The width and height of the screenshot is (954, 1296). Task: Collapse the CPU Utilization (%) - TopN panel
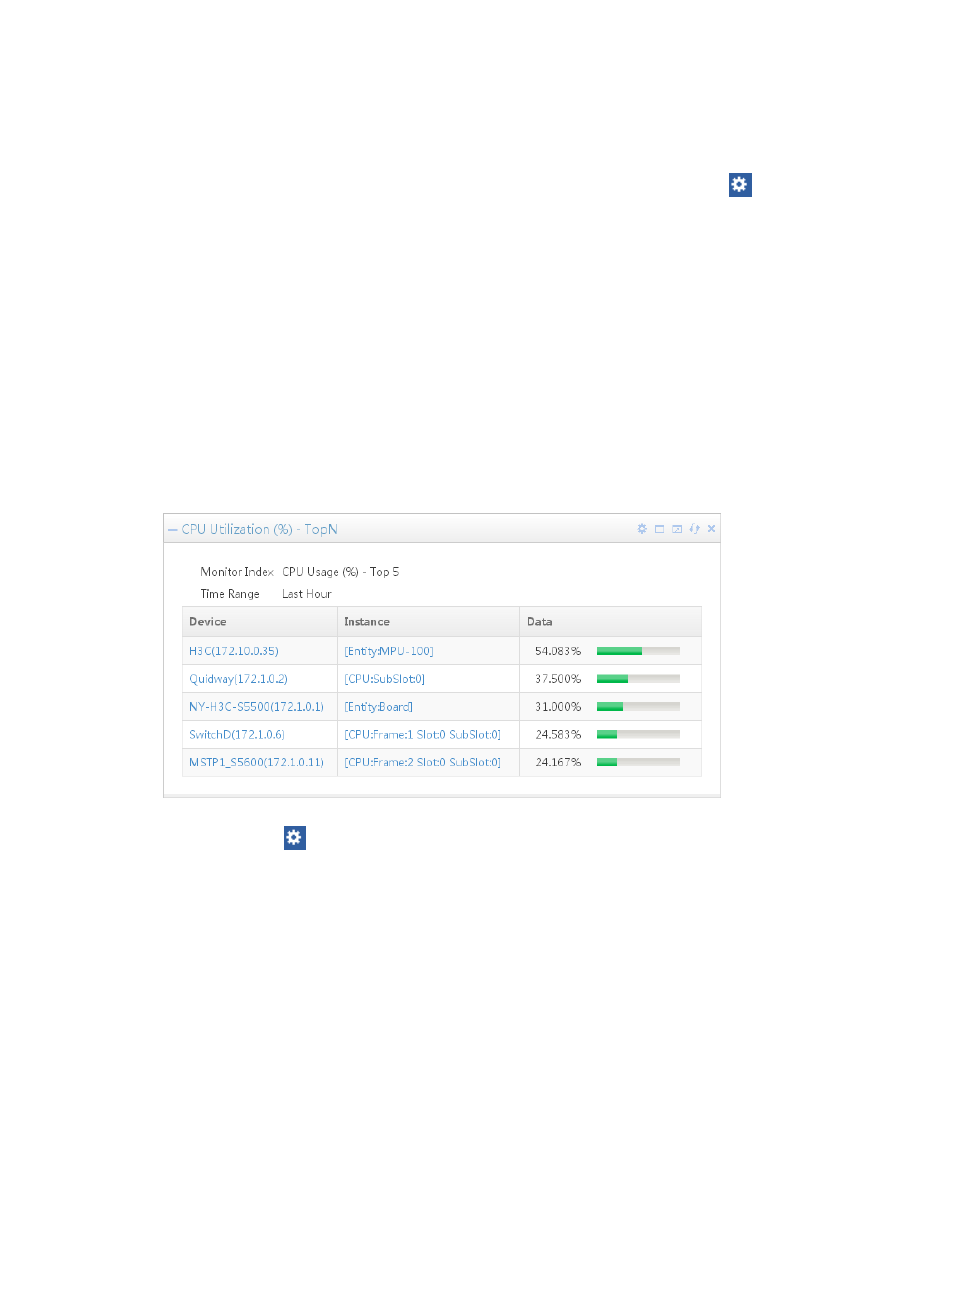tap(173, 530)
